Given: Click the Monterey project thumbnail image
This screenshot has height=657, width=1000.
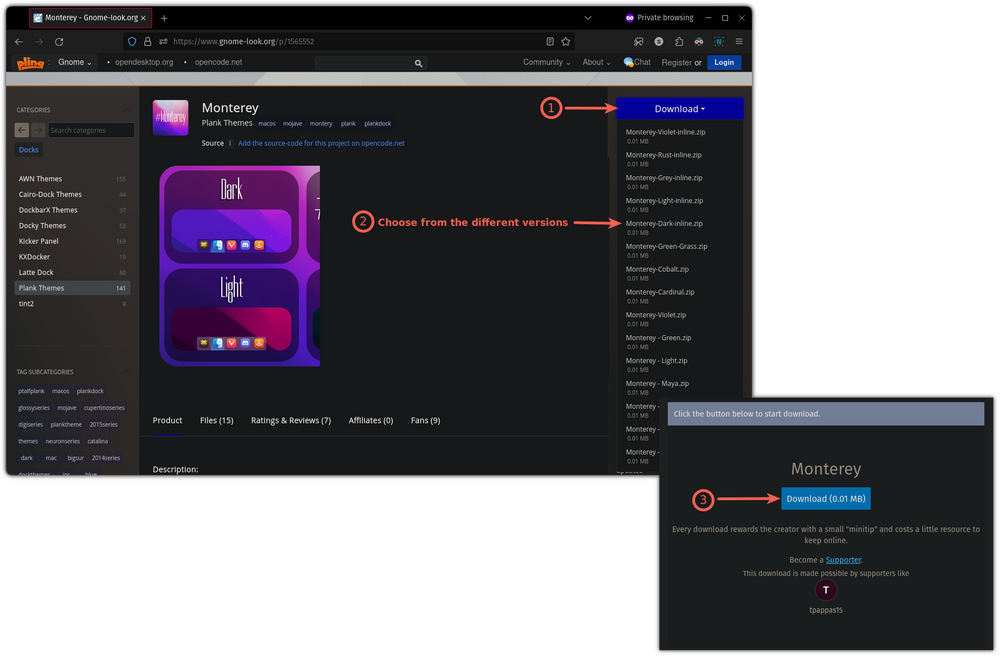Looking at the screenshot, I should tap(170, 117).
